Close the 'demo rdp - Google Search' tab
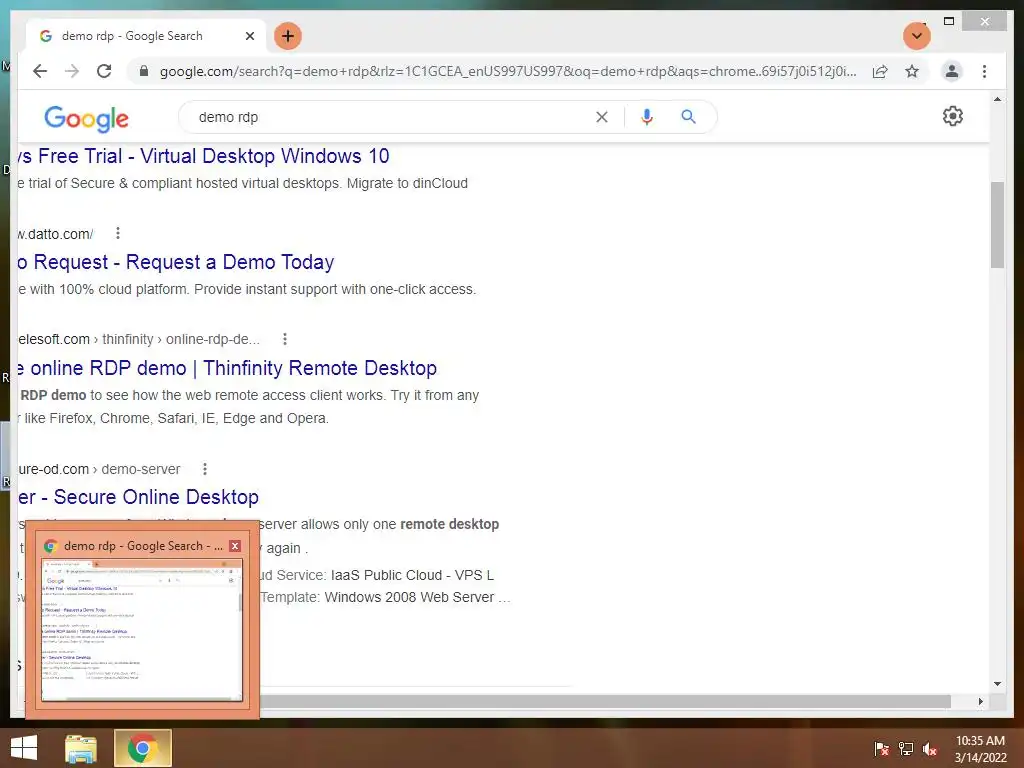Image resolution: width=1024 pixels, height=768 pixels. 249,36
